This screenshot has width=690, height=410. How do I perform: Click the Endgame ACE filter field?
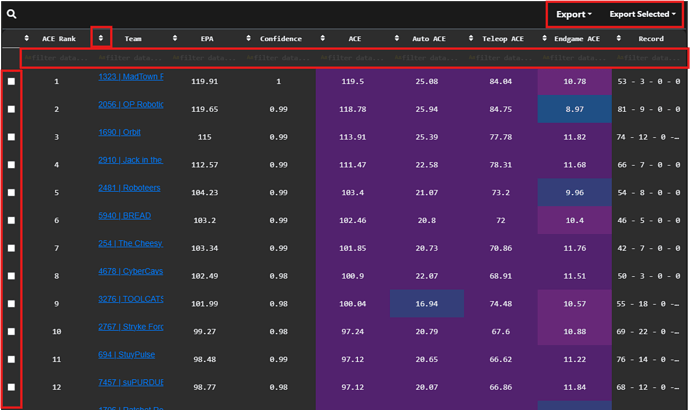pyautogui.click(x=574, y=58)
